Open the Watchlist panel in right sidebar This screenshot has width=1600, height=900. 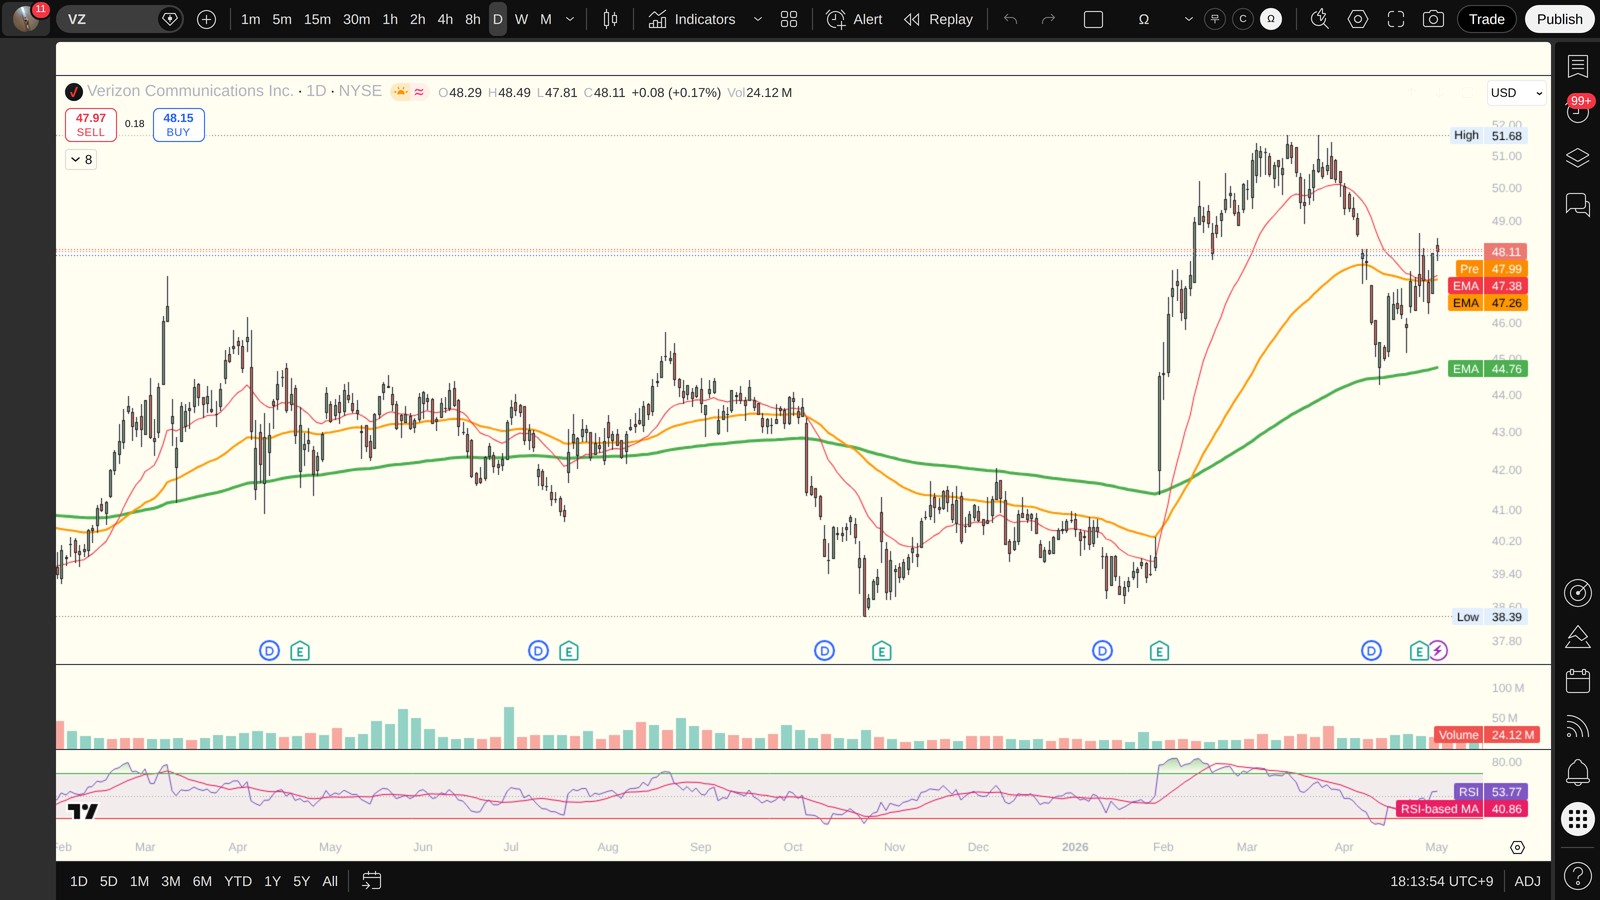pos(1578,67)
